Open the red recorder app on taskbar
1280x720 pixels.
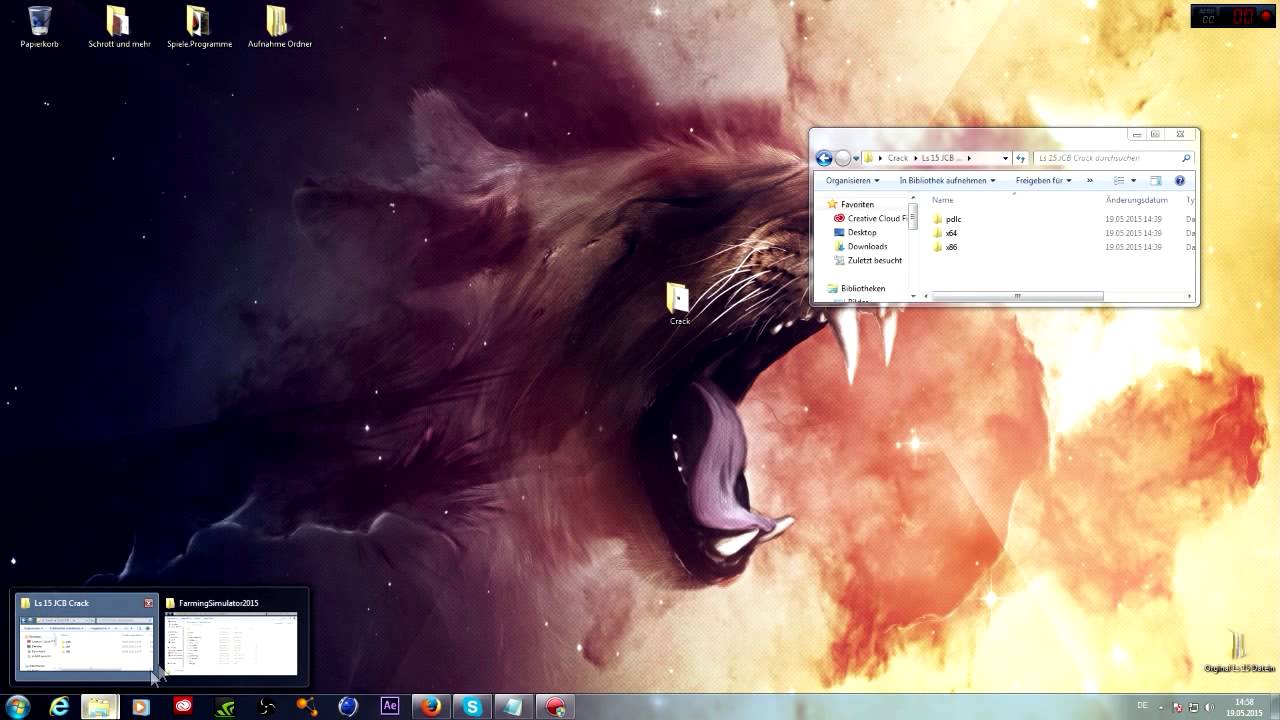tap(555, 706)
